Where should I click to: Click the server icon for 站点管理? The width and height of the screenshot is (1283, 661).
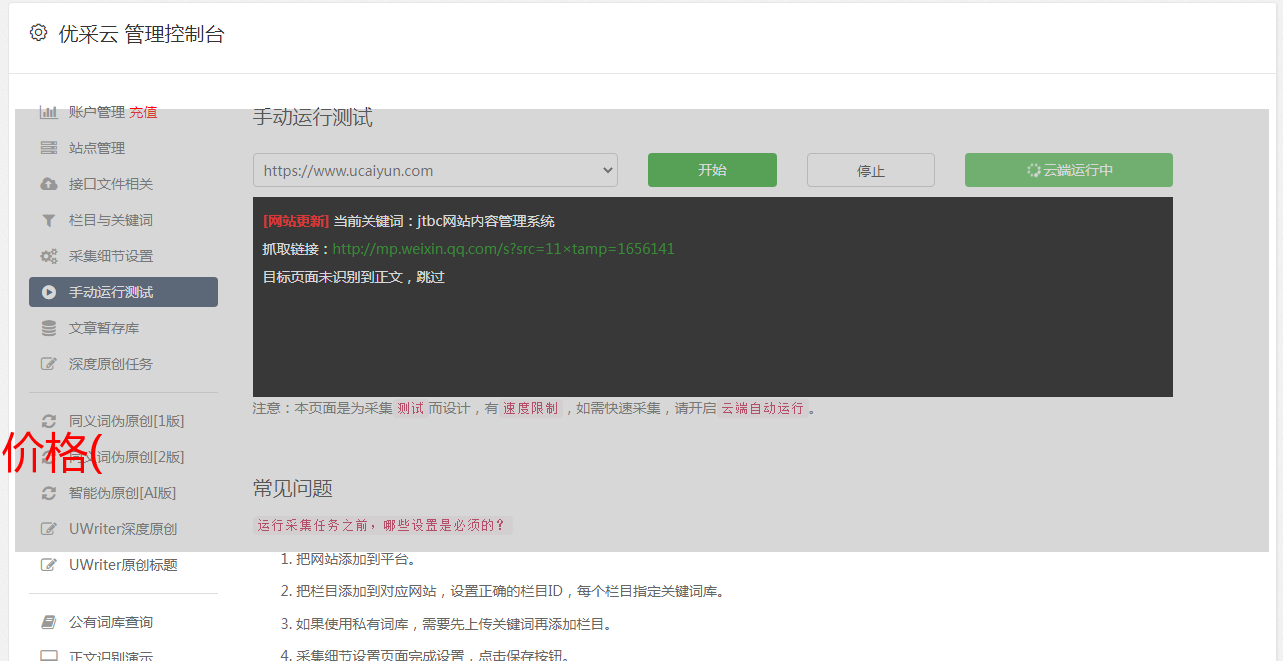pyautogui.click(x=48, y=148)
